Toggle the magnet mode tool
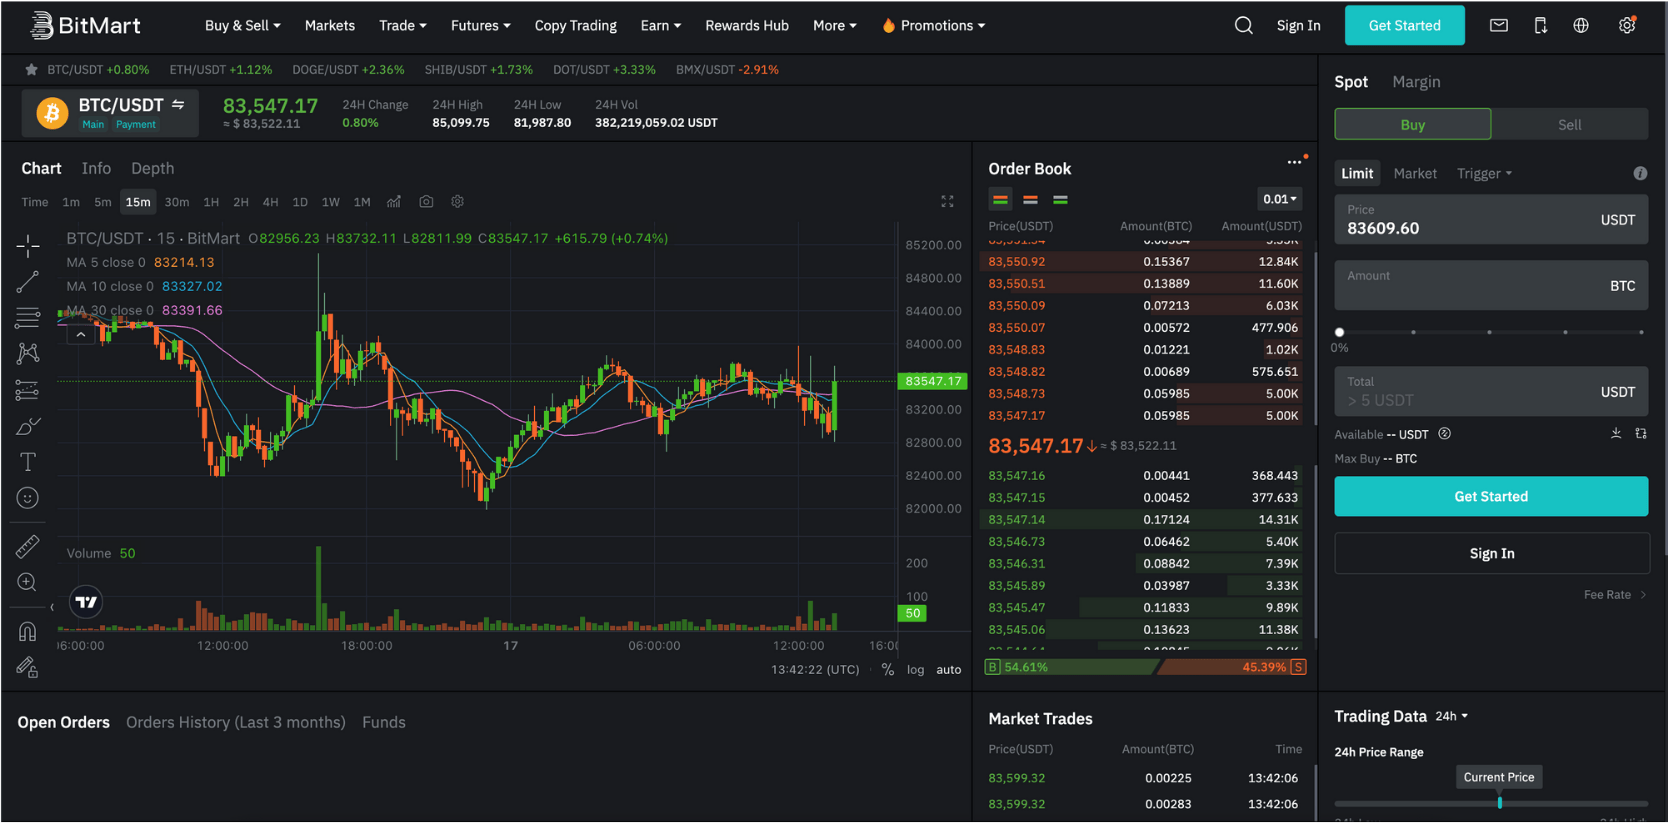The height and width of the screenshot is (824, 1668). point(28,631)
